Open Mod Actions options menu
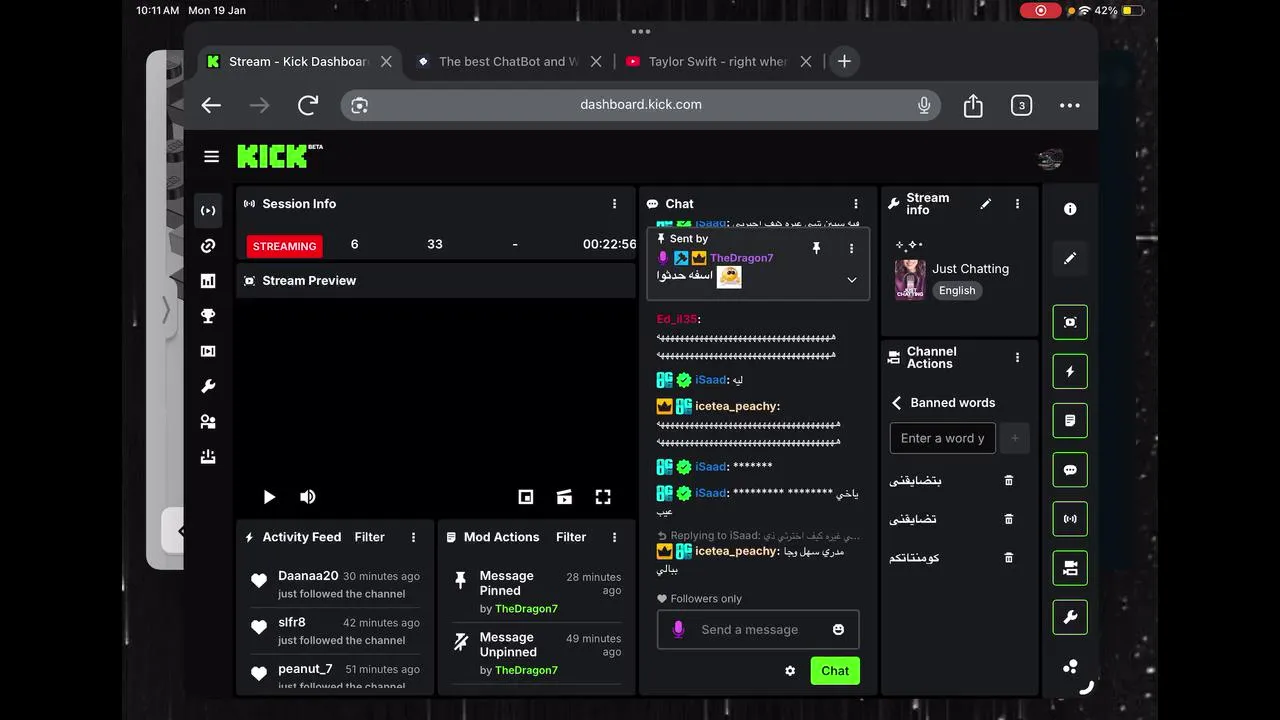Image resolution: width=1280 pixels, height=720 pixels. (615, 538)
